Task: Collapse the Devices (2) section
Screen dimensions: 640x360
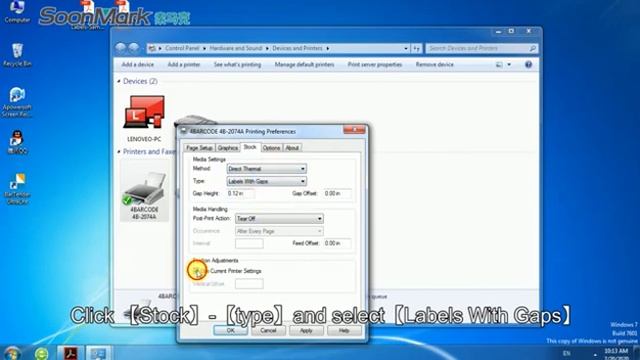Action: (x=119, y=81)
